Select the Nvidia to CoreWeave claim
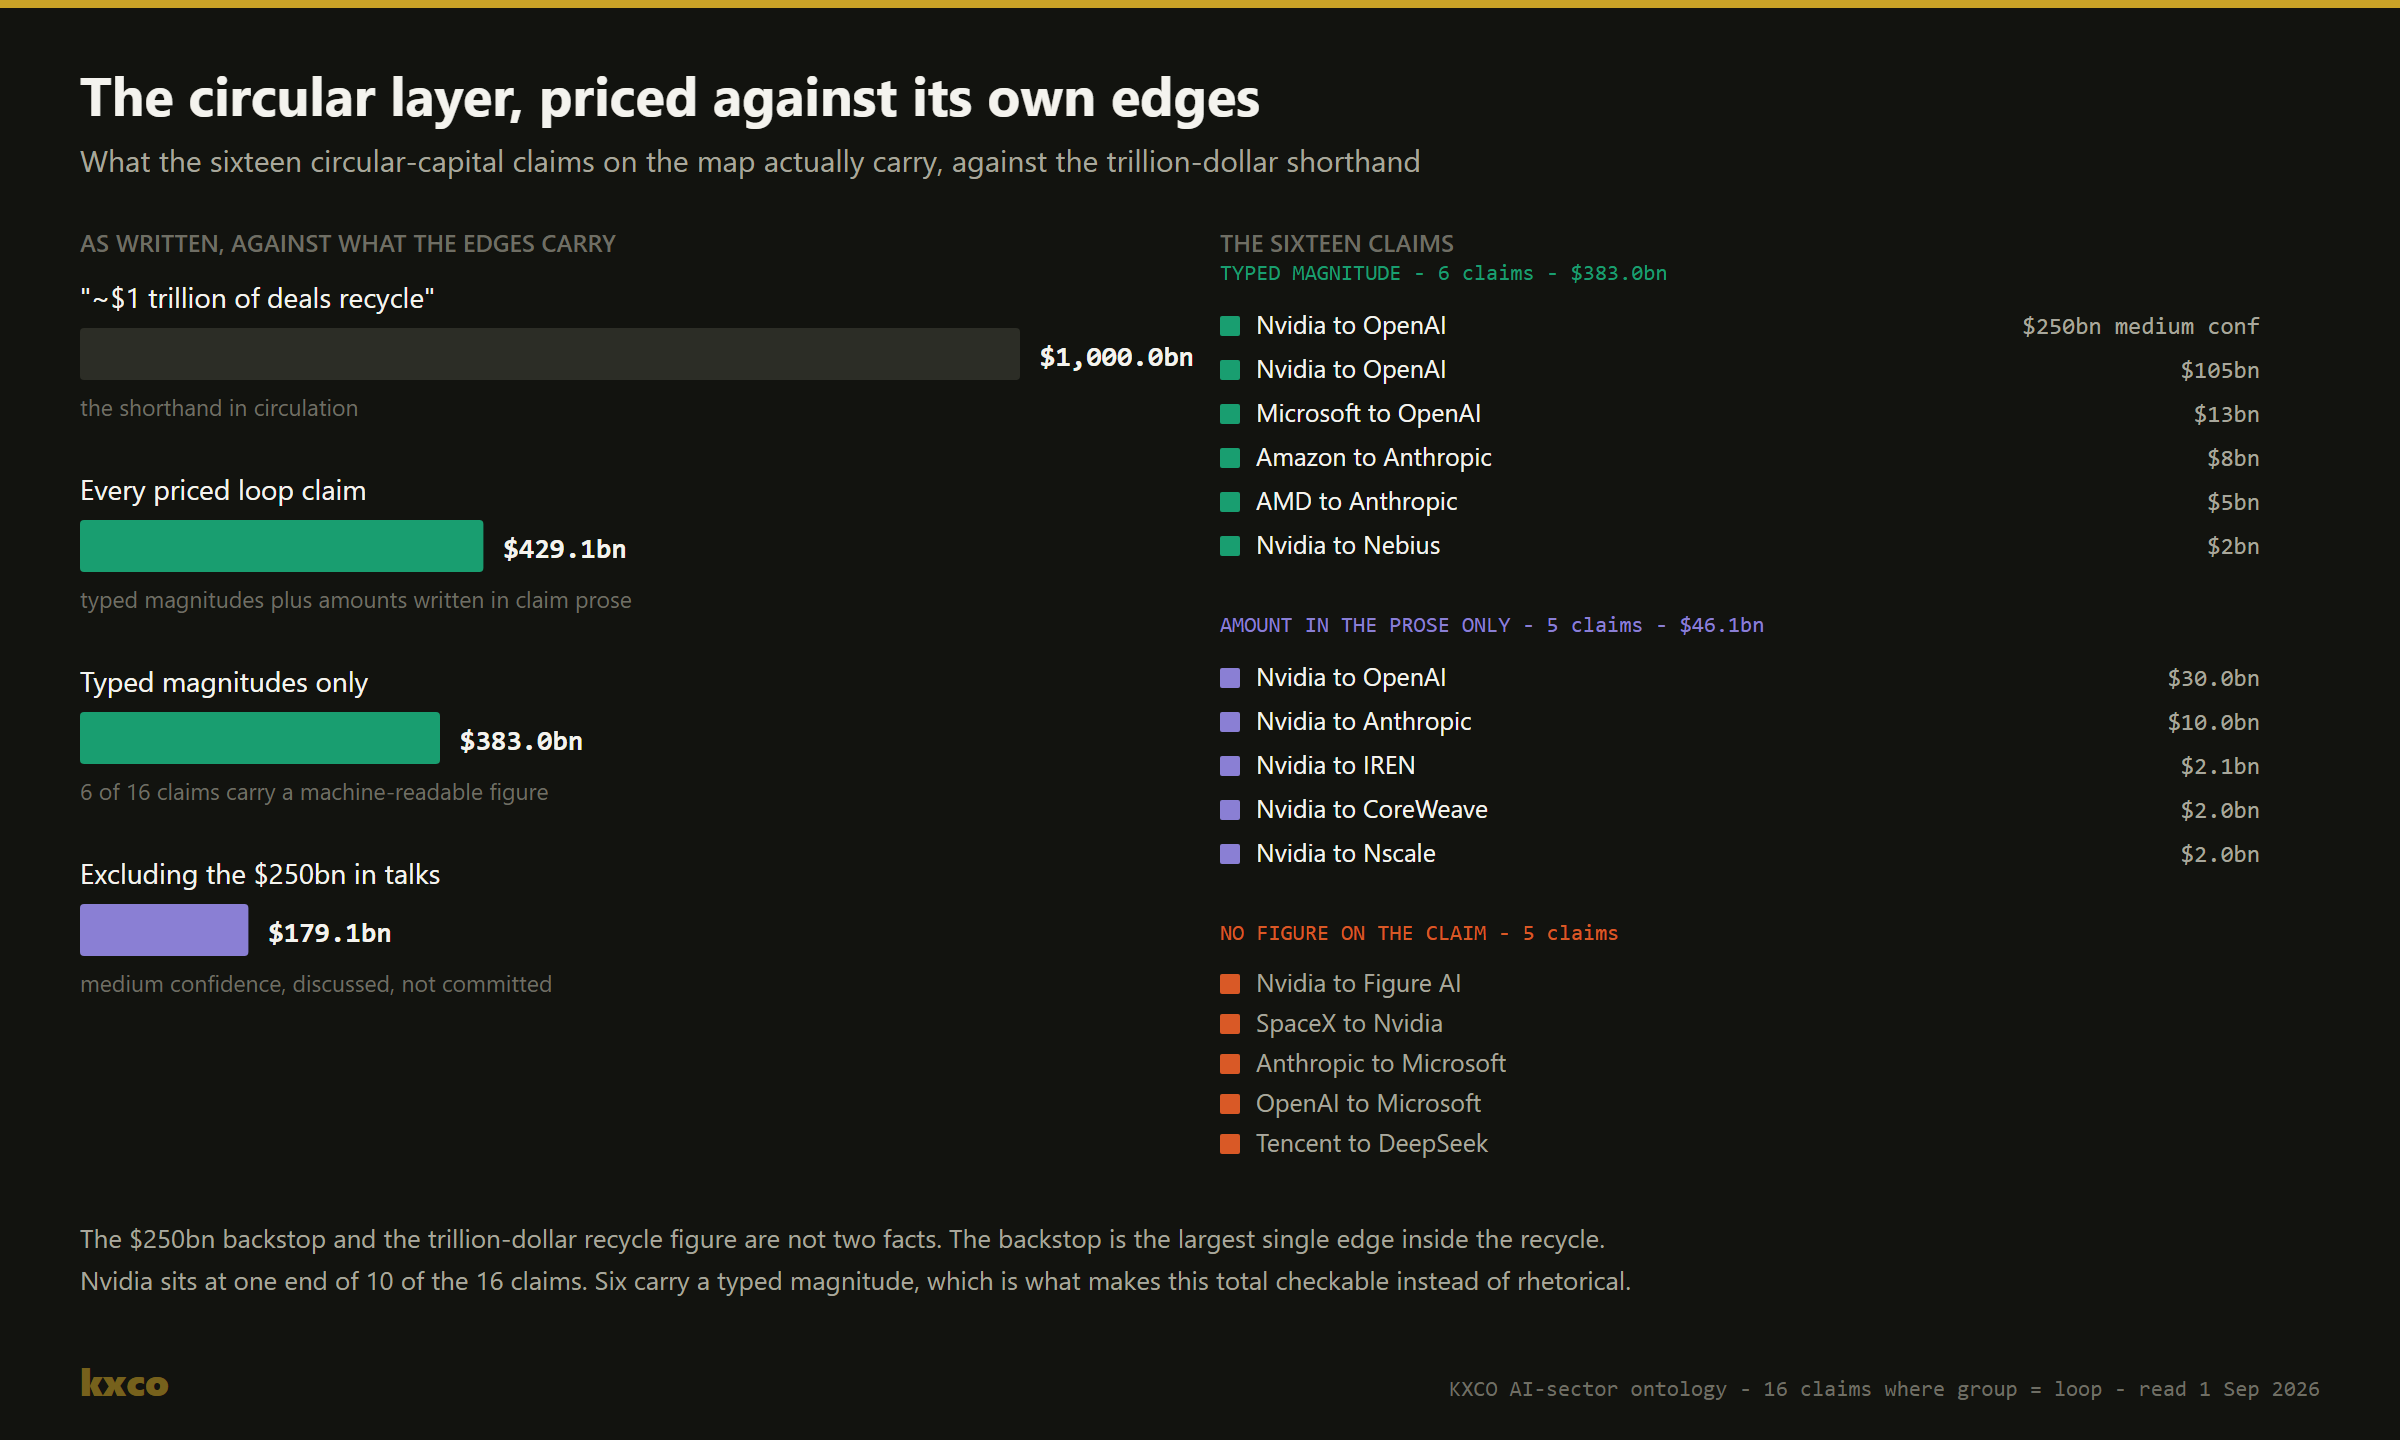Image resolution: width=2400 pixels, height=1440 pixels. tap(1371, 810)
